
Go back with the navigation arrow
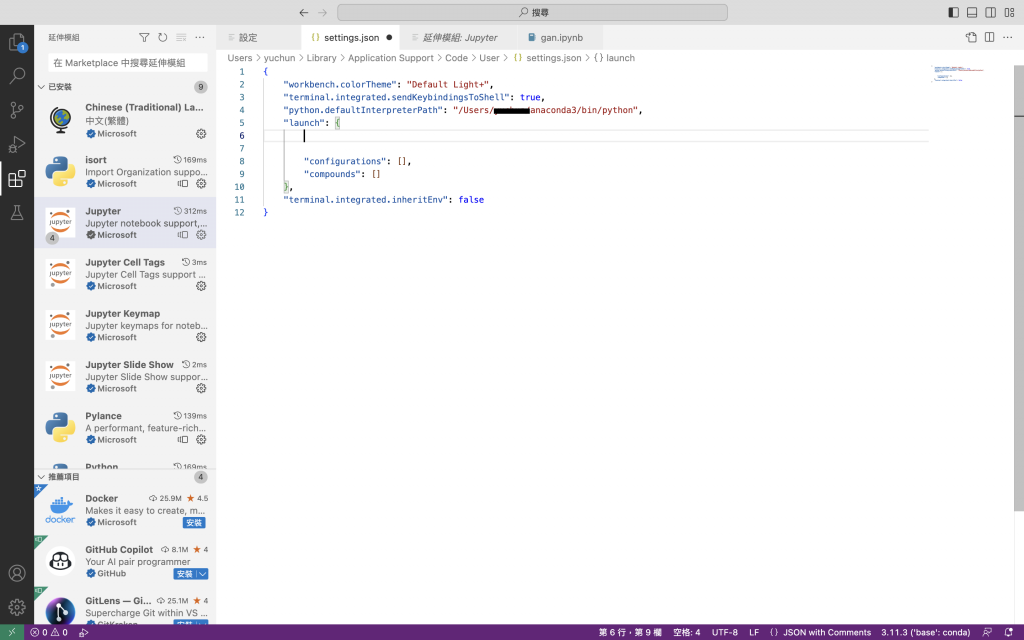point(304,12)
